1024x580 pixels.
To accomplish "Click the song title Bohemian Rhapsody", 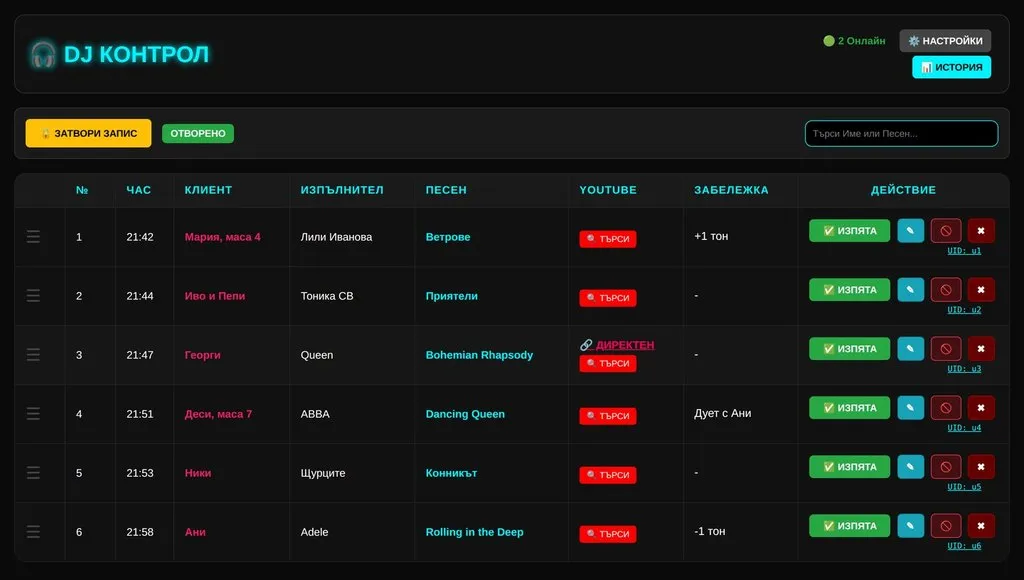I will tap(479, 355).
